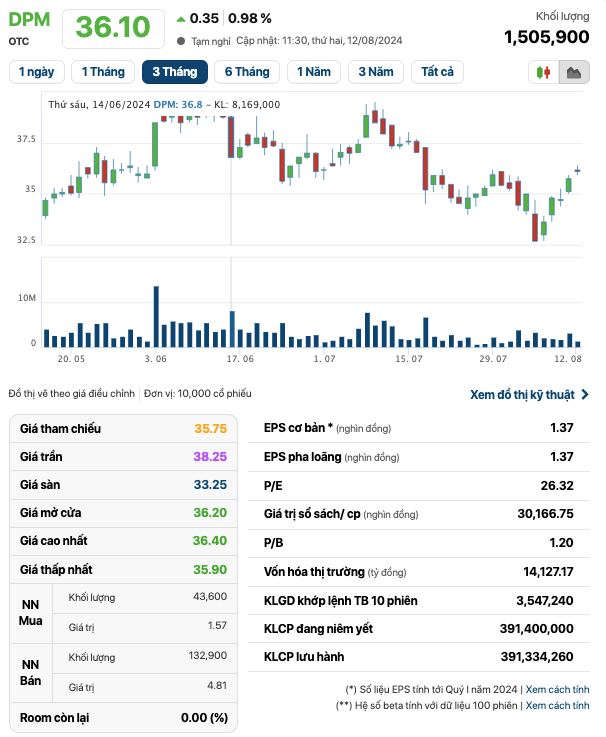The height and width of the screenshot is (737, 606).
Task: Switch to candlestick chart view icon
Action: coord(544,72)
